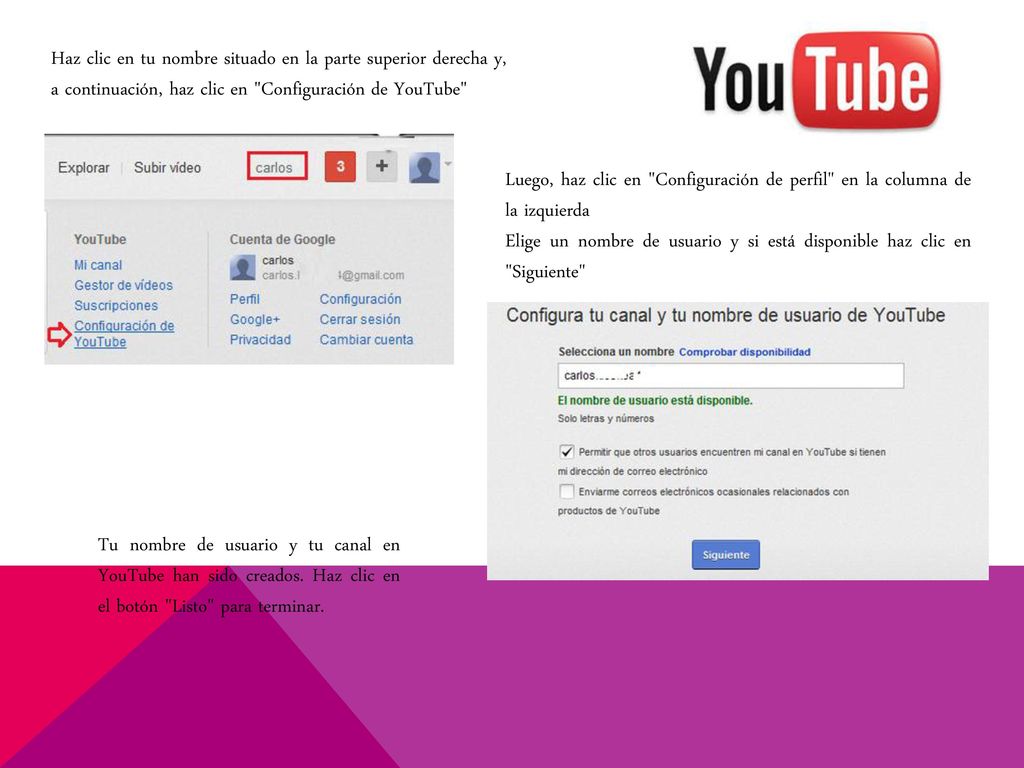Click Comprobar disponibilidad link
Viewport: 1024px width, 768px height.
point(744,352)
